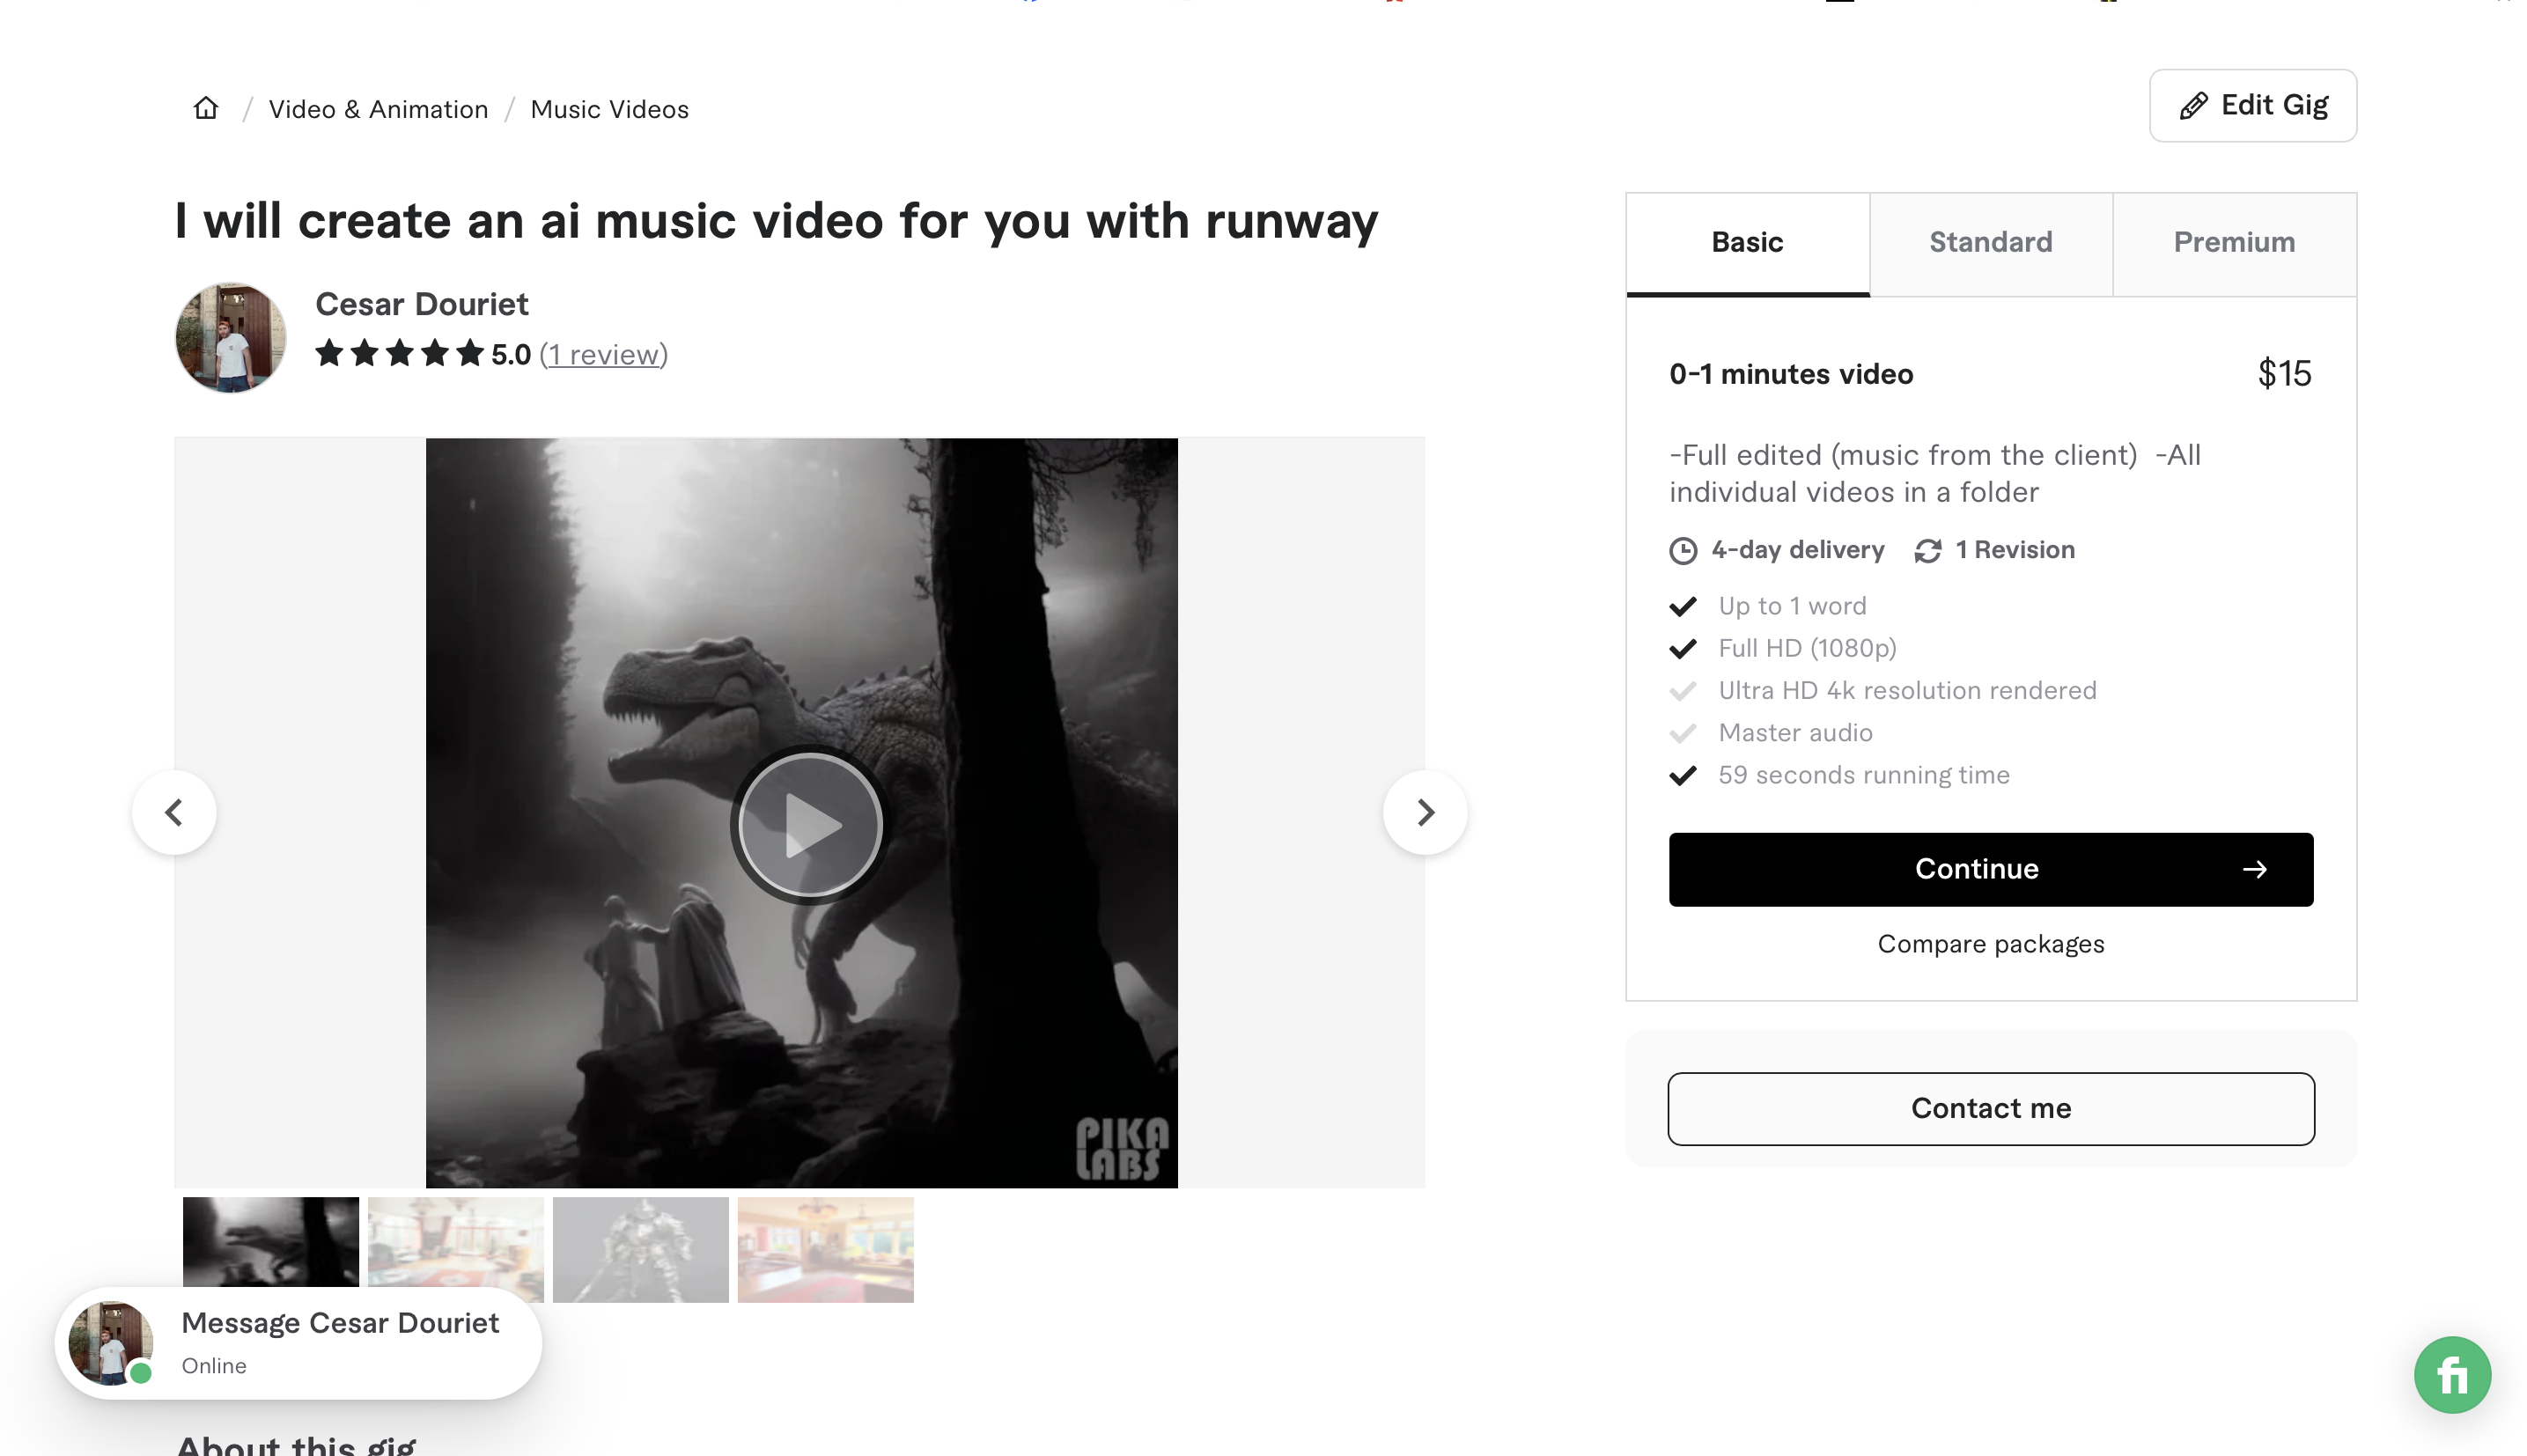Click the Contact me button
The width and height of the screenshot is (2527, 1456).
coord(1990,1108)
